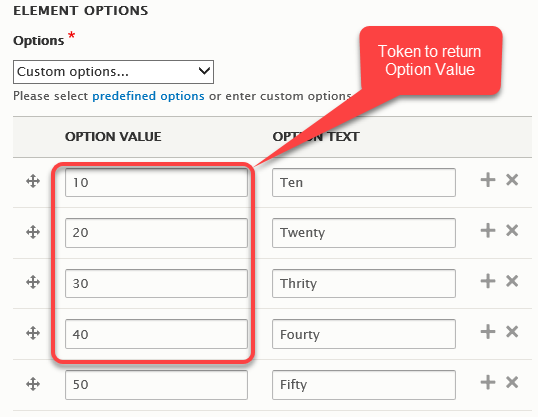Add a row after the Fourty option

[x=488, y=332]
